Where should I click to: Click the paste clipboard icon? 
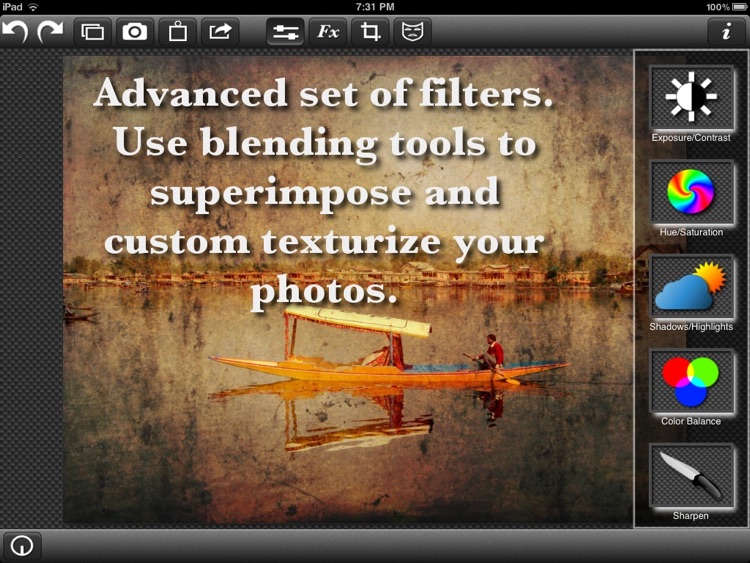tap(177, 32)
